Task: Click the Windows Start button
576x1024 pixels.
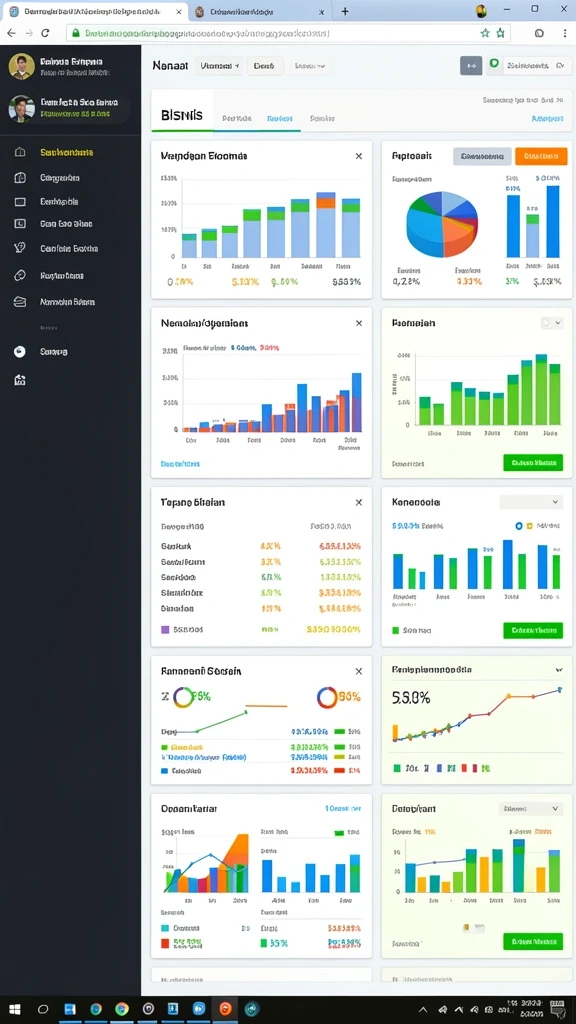Action: tap(14, 1009)
